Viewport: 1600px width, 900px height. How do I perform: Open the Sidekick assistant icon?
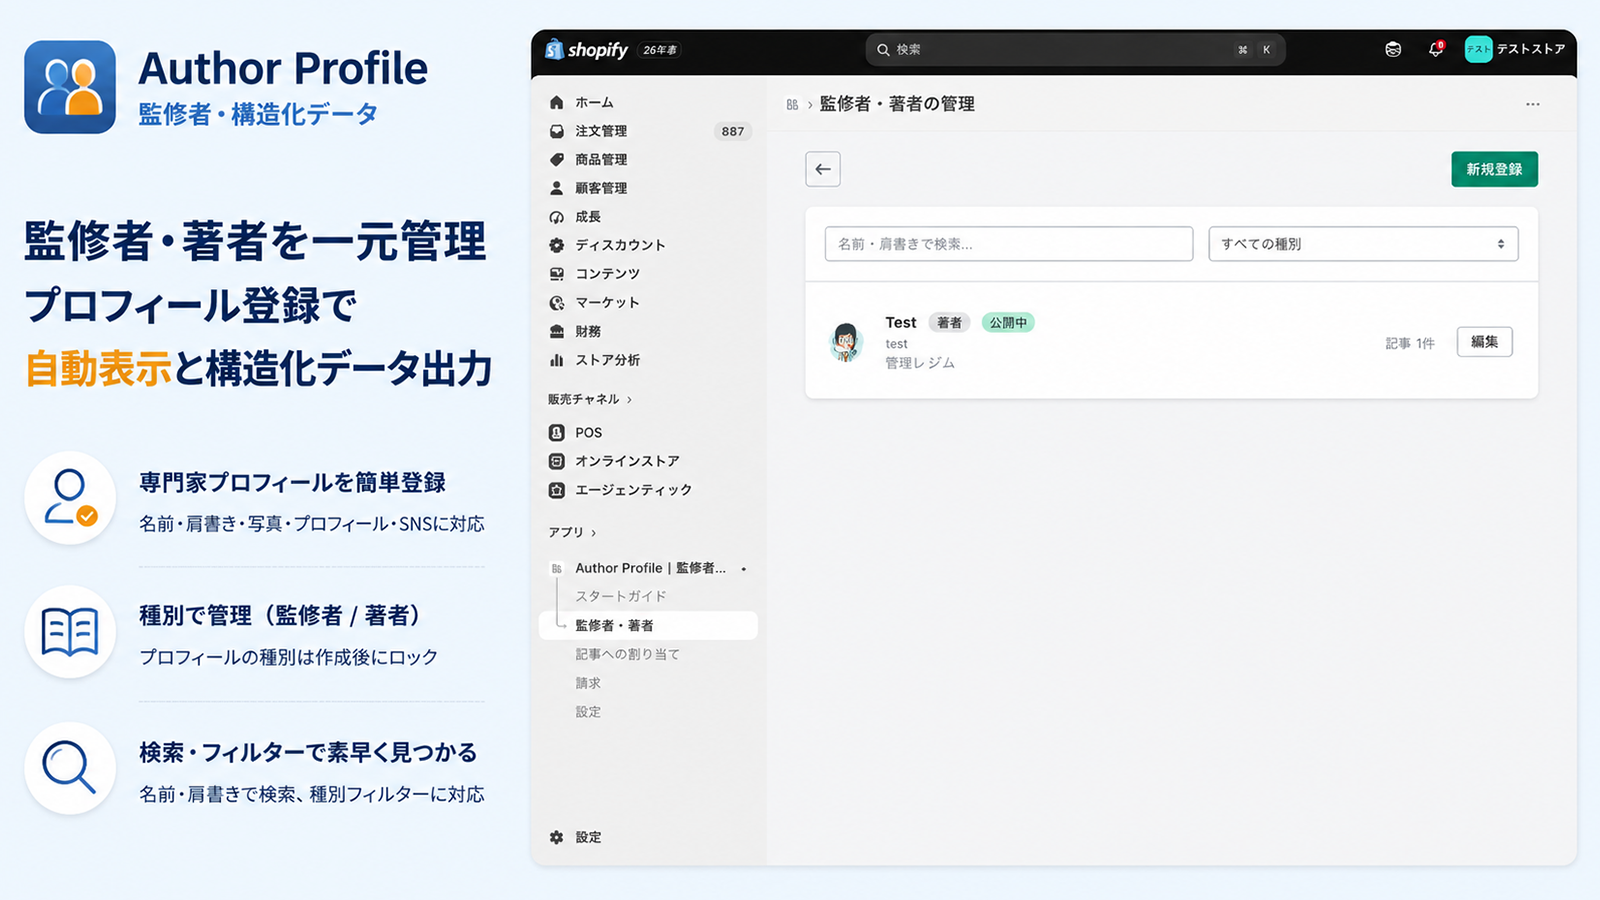(x=1393, y=49)
